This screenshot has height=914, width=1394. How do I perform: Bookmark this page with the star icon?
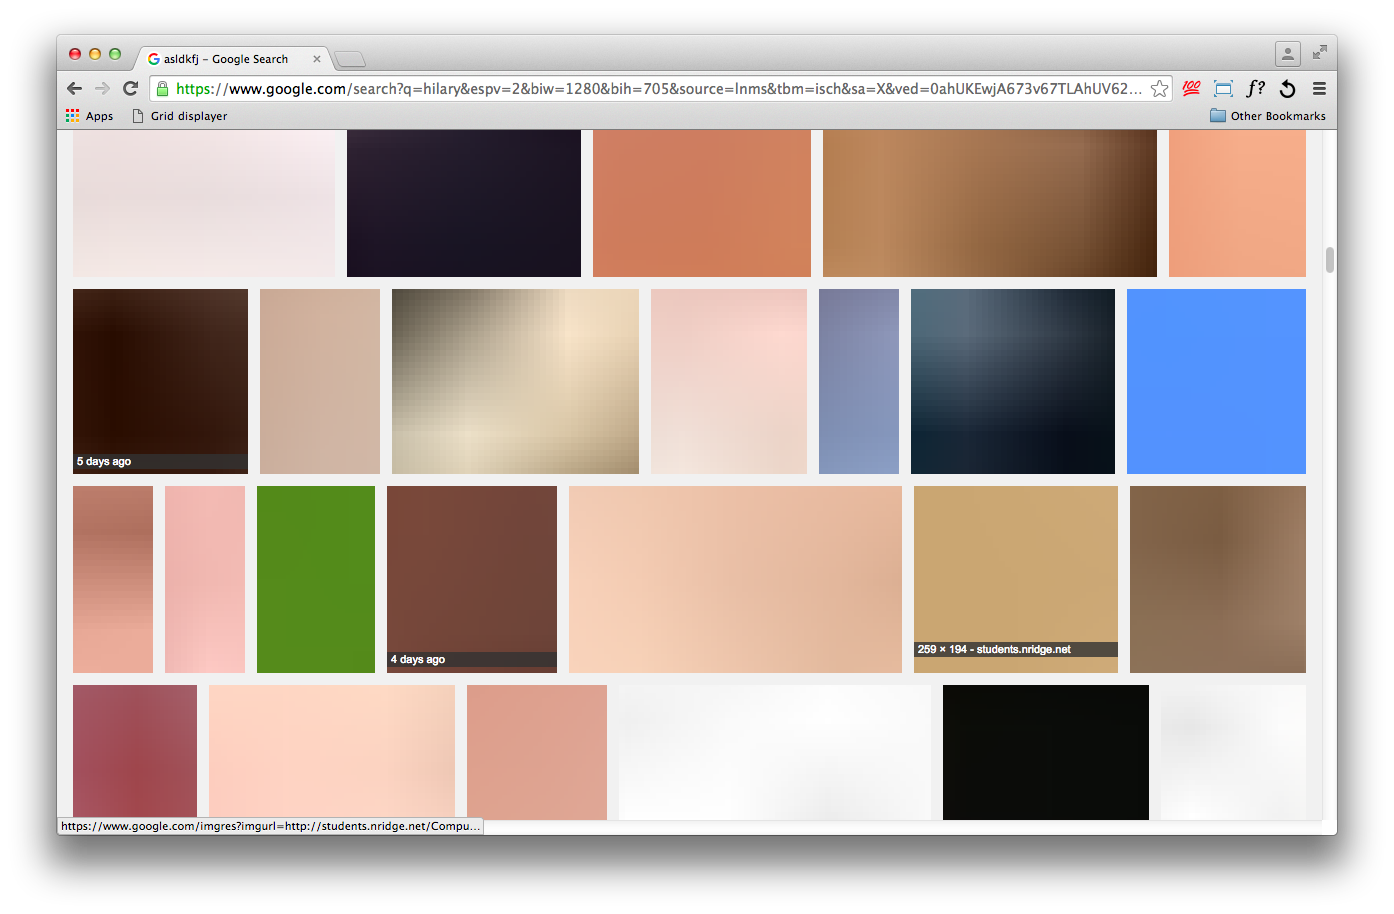[1159, 89]
